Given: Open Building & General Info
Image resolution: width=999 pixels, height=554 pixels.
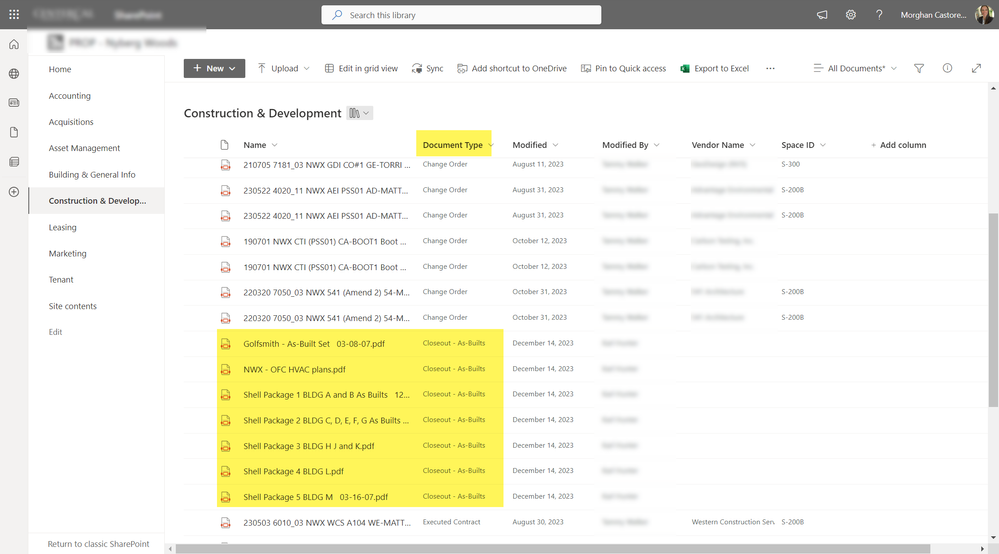Looking at the screenshot, I should click(x=92, y=174).
